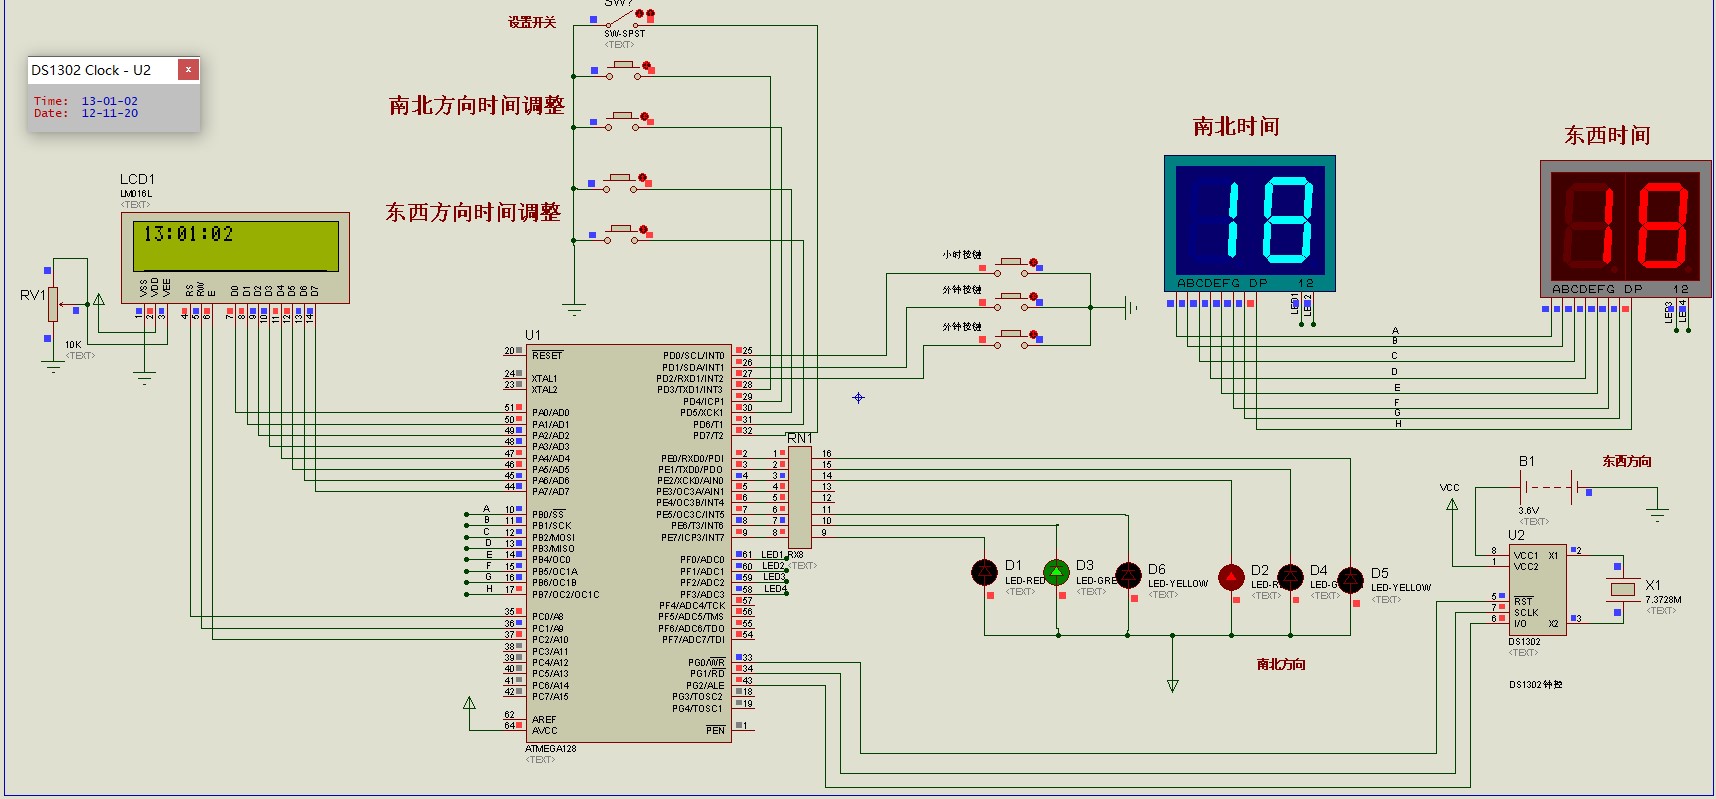
Task: Click the PD0/SCL/INT0 pin label
Action: (x=694, y=355)
